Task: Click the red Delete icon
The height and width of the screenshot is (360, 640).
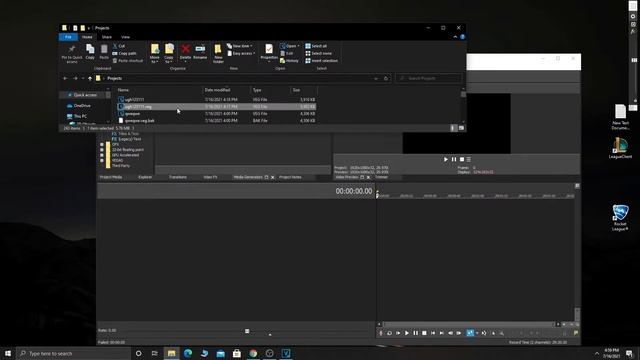Action: tap(185, 49)
